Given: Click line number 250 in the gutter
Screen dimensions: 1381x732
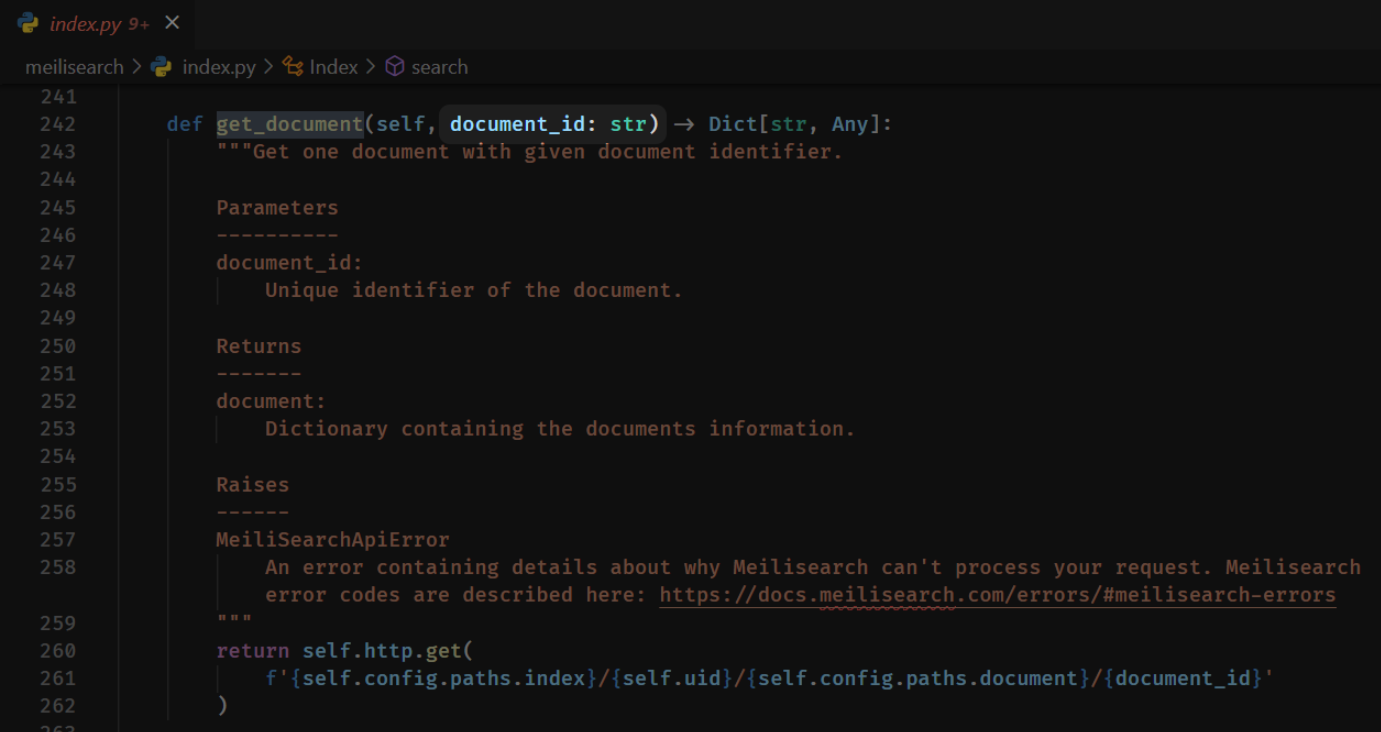Looking at the screenshot, I should [57, 346].
